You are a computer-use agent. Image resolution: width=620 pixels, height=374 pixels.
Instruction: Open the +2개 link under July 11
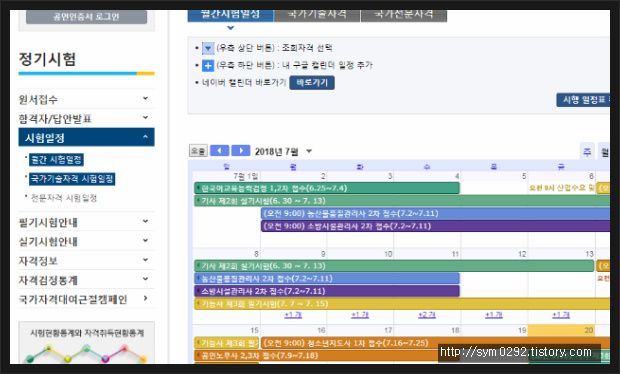tap(427, 315)
